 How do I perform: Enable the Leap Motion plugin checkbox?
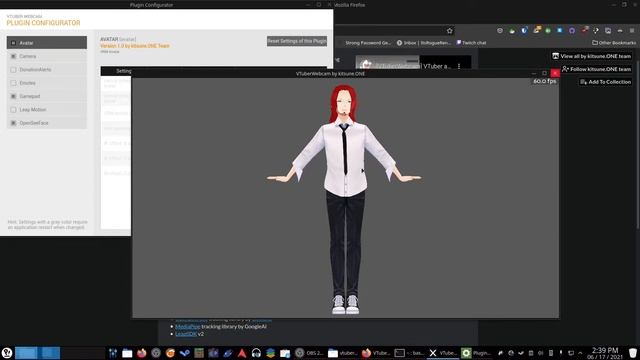point(13,110)
